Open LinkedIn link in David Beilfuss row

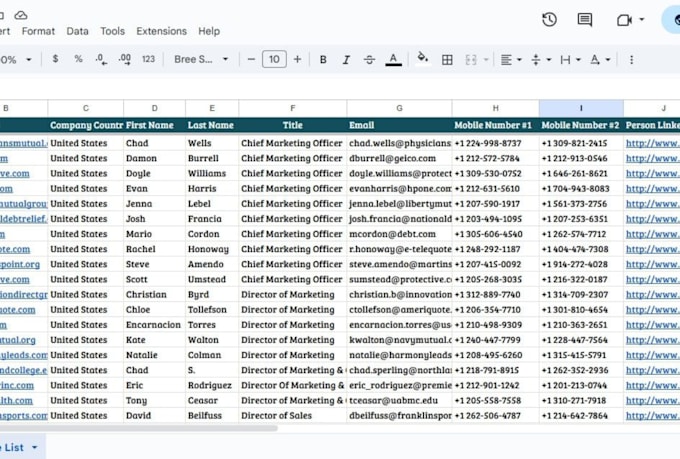(652, 416)
